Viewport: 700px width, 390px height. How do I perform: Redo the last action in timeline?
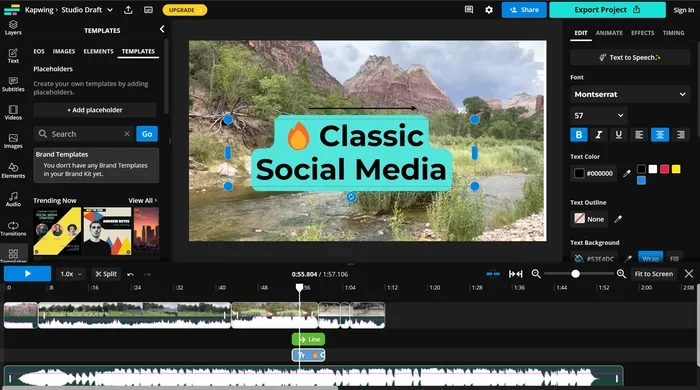tap(147, 274)
